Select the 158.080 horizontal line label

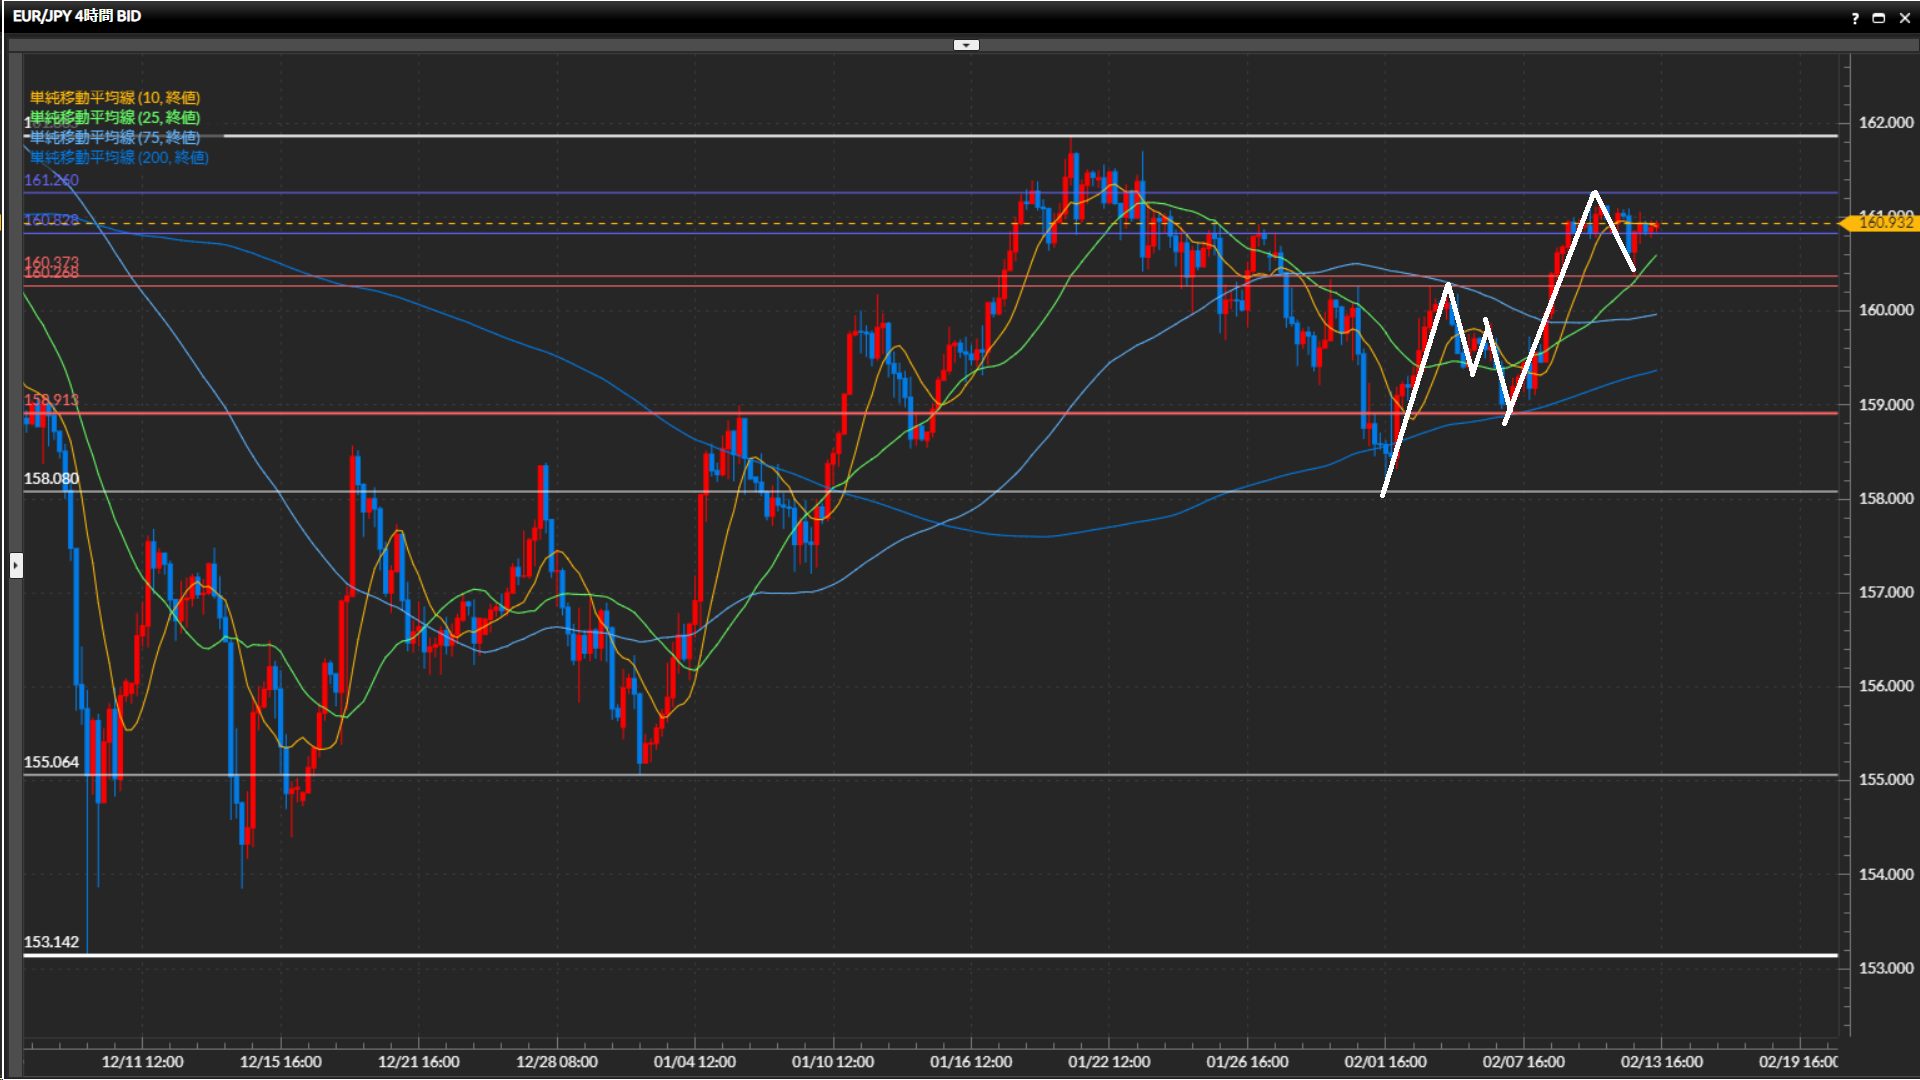tap(51, 478)
